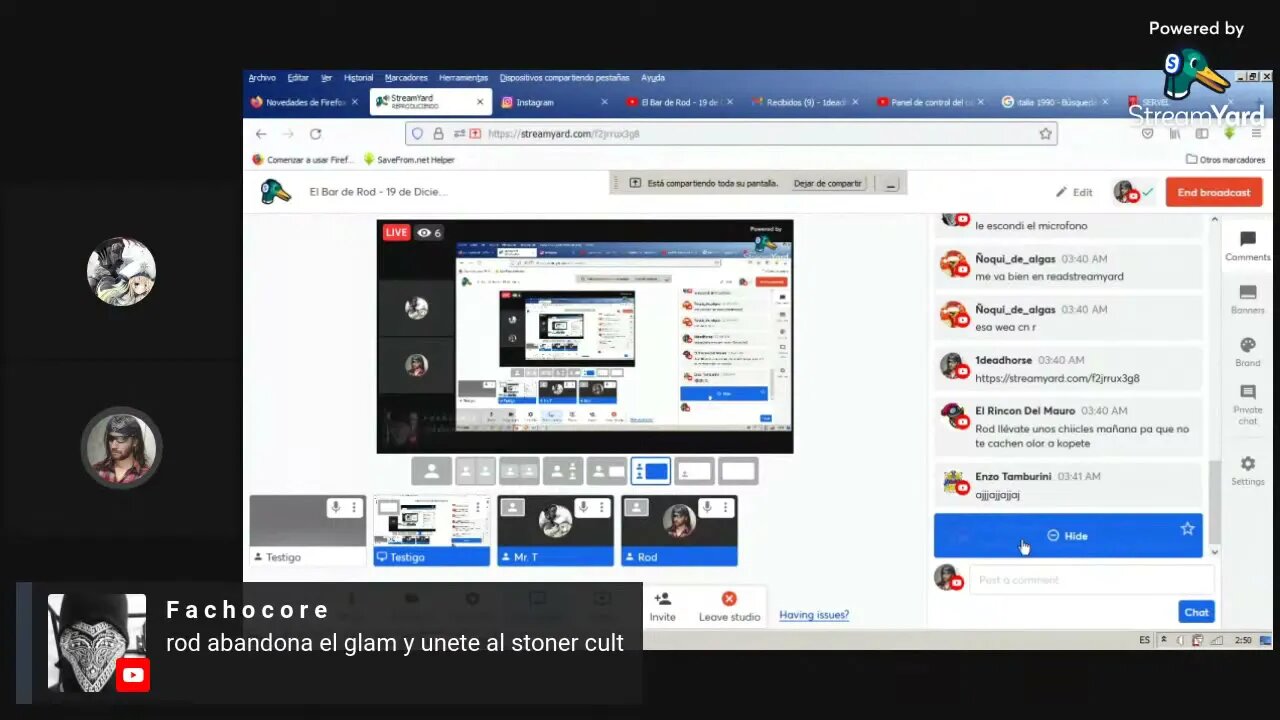Minimize the screen sharing notification bar

tap(890, 184)
